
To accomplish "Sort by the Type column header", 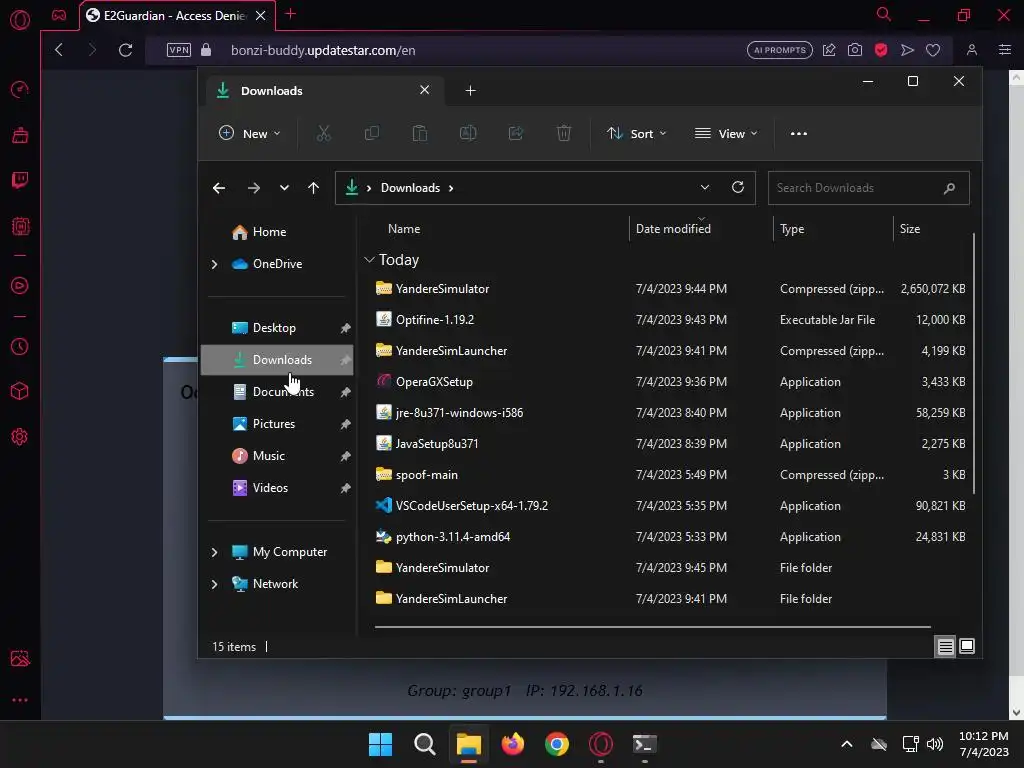I will (x=792, y=229).
